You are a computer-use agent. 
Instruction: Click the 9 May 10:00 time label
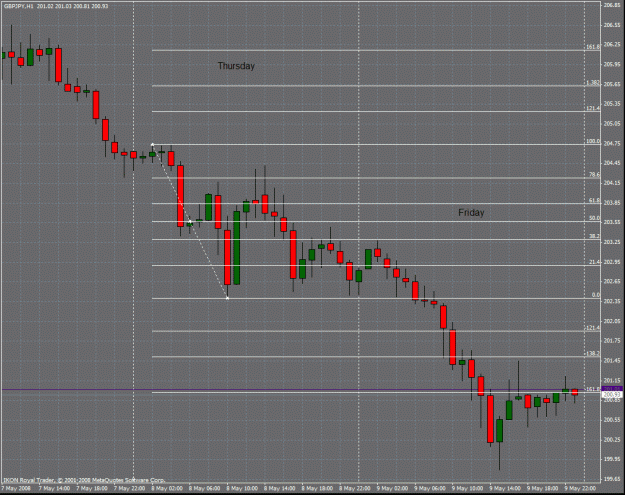(468, 489)
